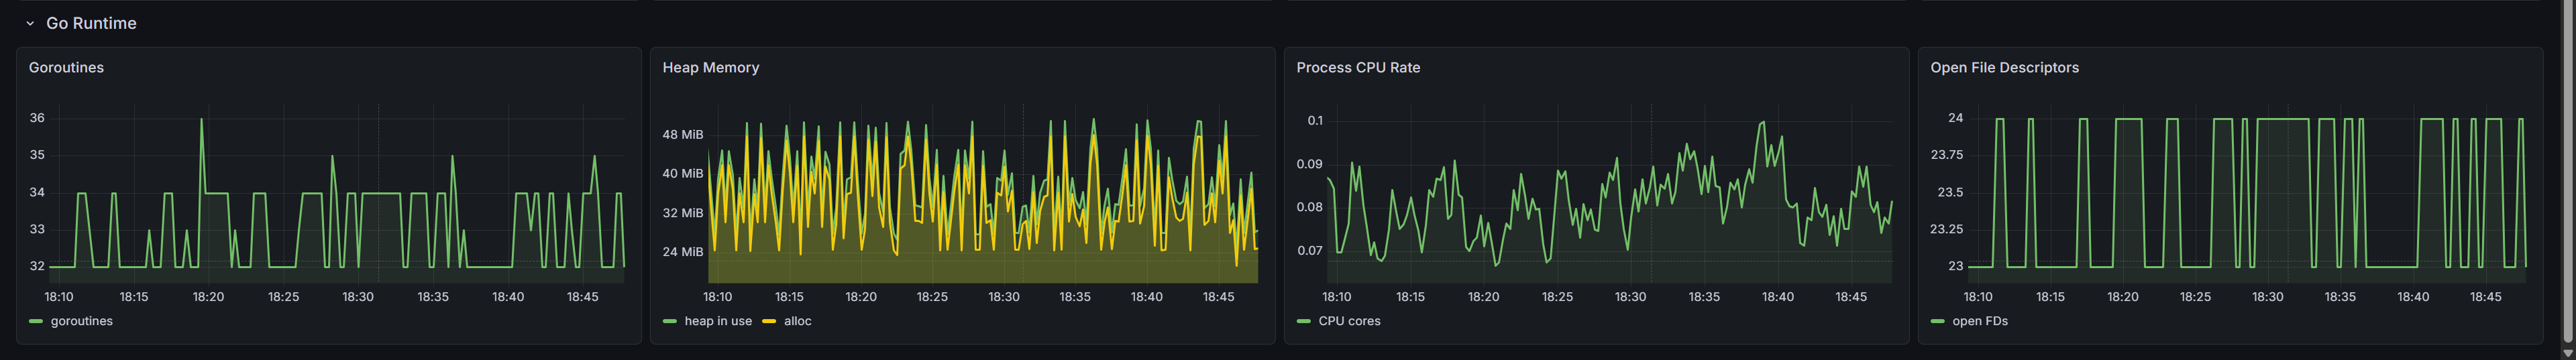Click the Go Runtime row title

pos(91,23)
